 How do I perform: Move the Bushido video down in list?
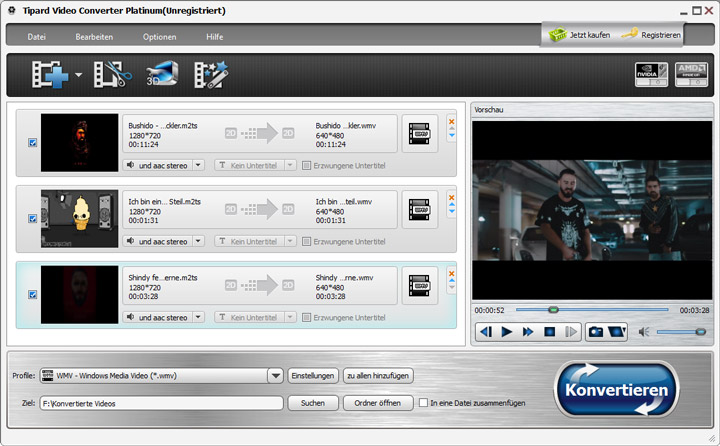click(452, 135)
